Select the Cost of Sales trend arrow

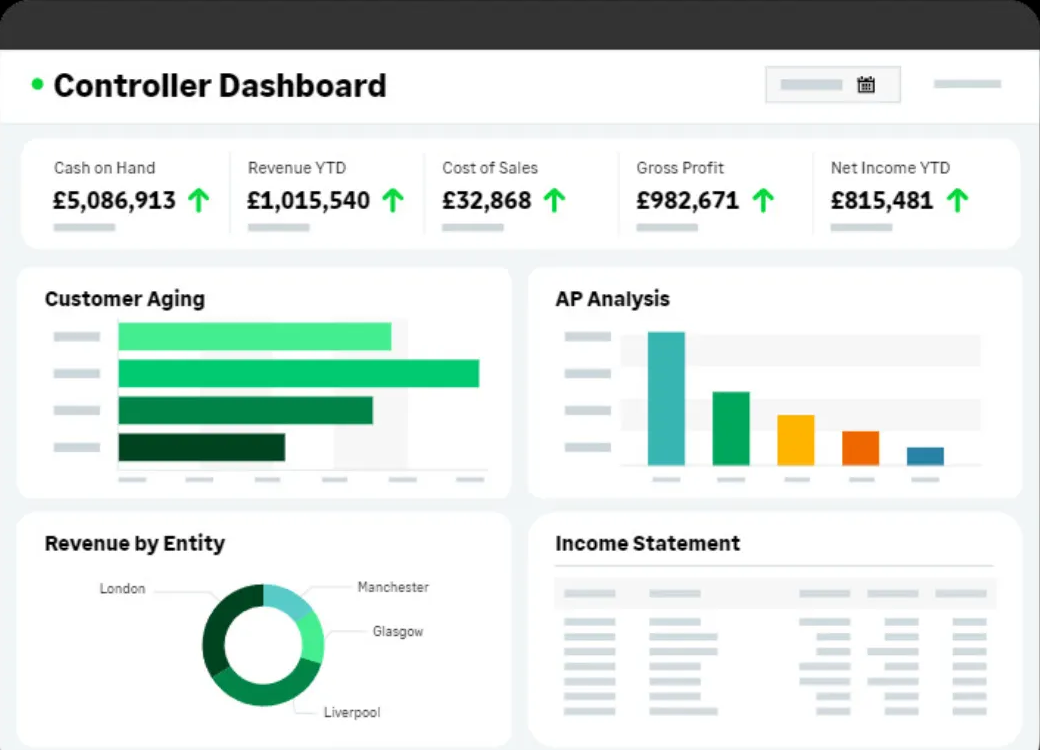[554, 200]
